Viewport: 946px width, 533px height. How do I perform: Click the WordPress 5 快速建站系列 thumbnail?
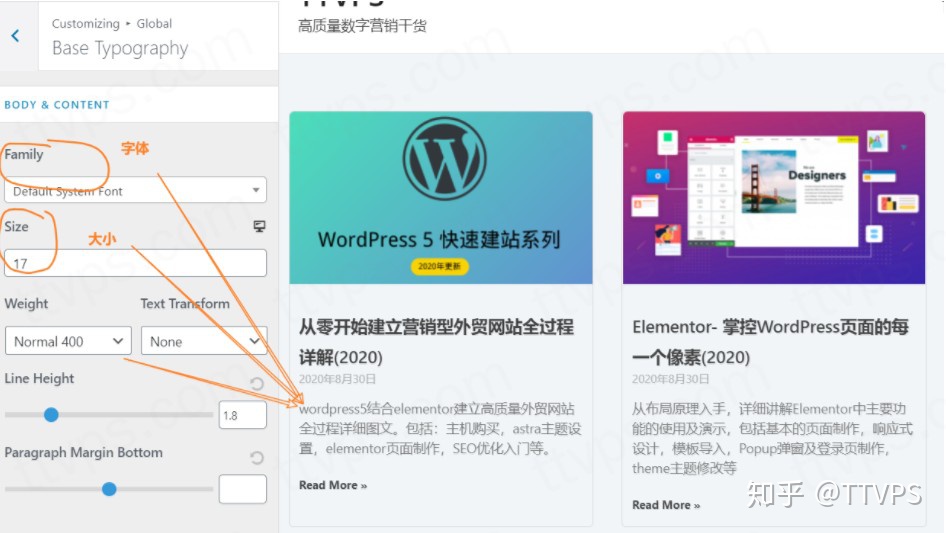pyautogui.click(x=440, y=197)
